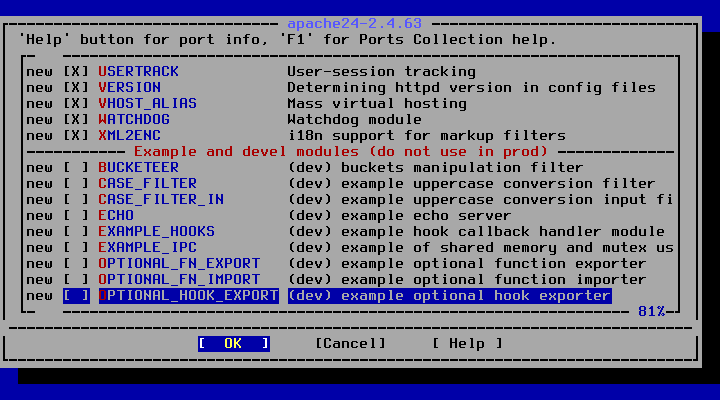This screenshot has width=720, height=400.
Task: Select the BUCKETEER option name
Action: (139, 168)
